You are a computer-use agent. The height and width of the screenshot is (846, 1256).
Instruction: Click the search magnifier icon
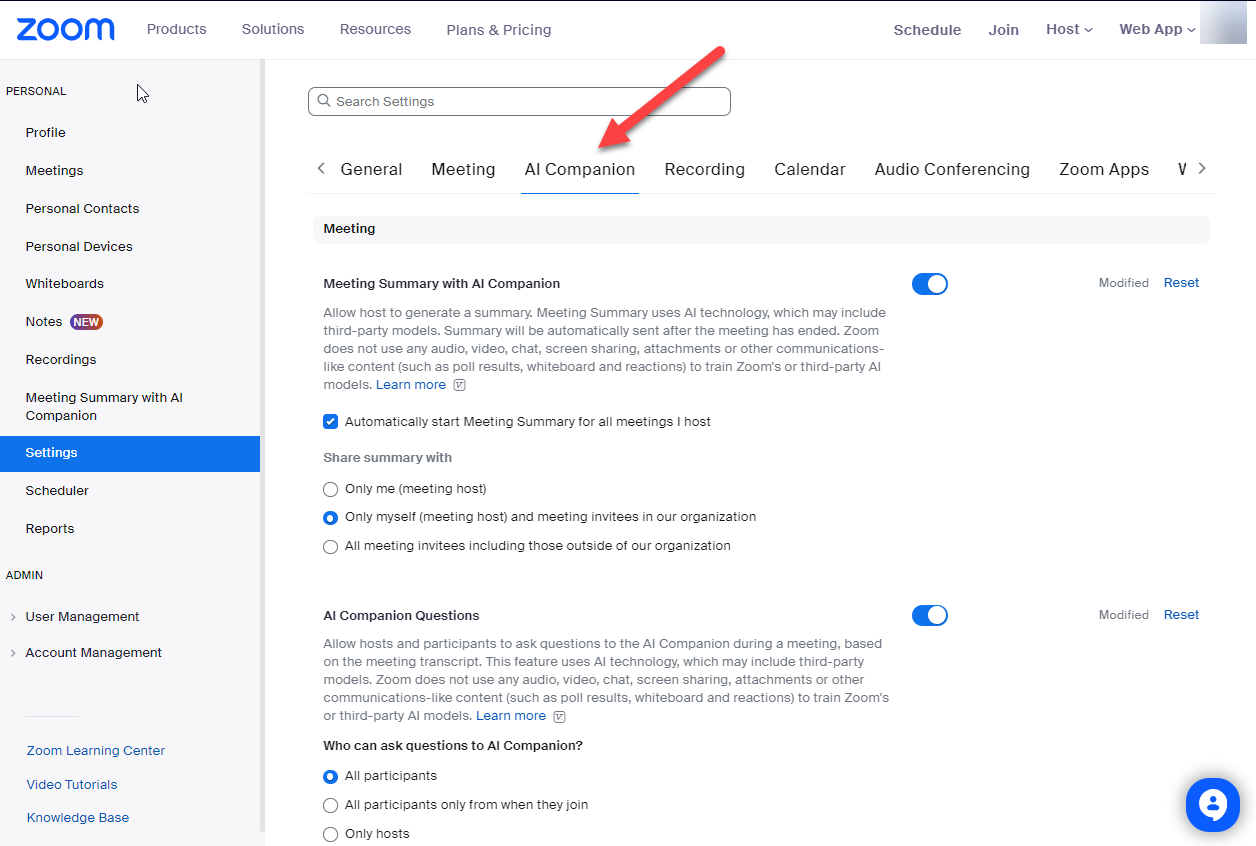click(x=324, y=101)
